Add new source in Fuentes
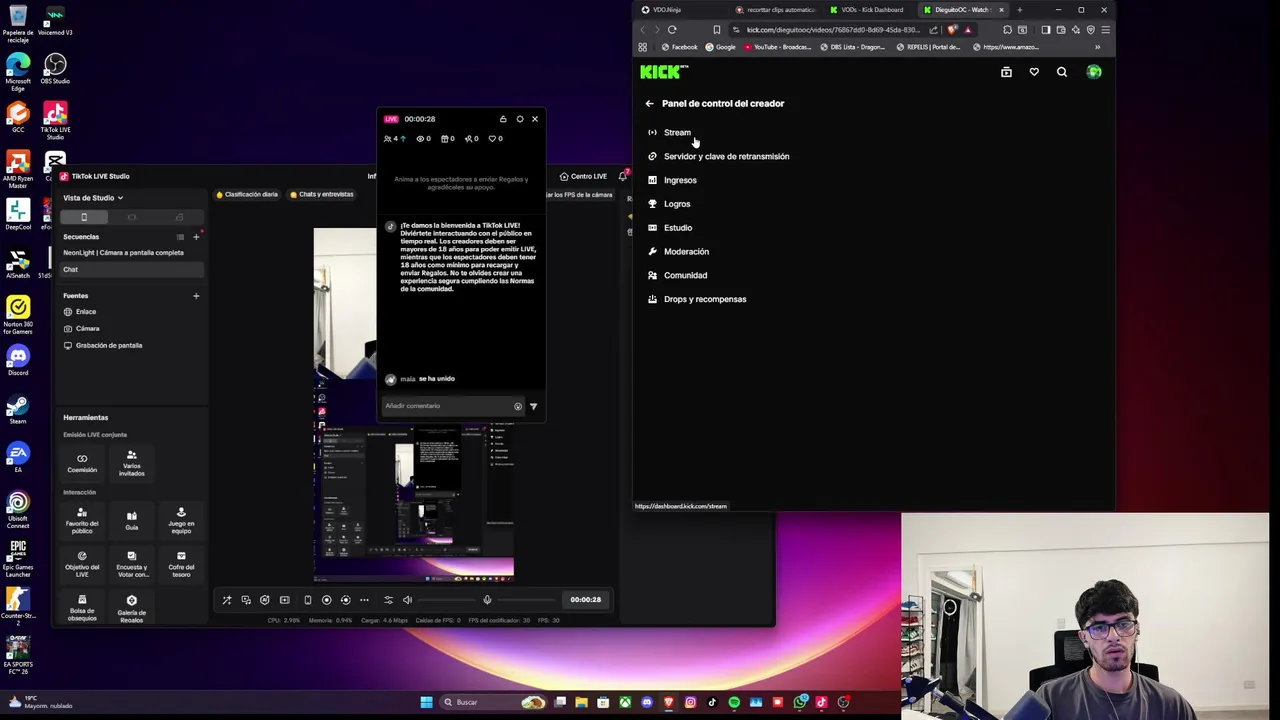1280x720 pixels. (196, 296)
